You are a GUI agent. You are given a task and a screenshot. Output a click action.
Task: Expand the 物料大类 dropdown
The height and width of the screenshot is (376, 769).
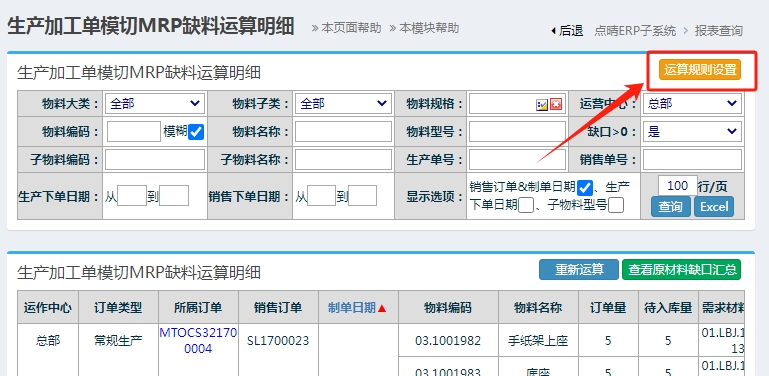[155, 104]
